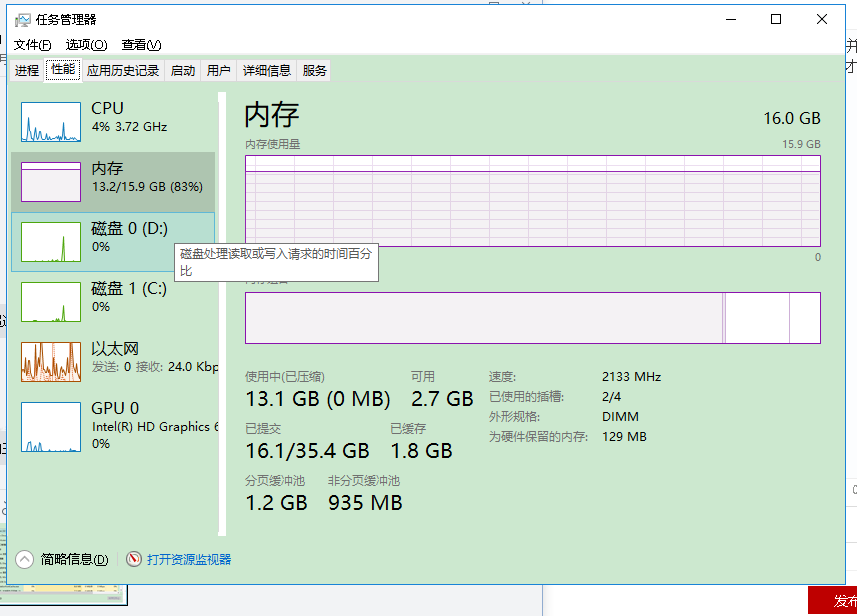Switch to the 用户 tab
The width and height of the screenshot is (857, 616).
tap(219, 70)
